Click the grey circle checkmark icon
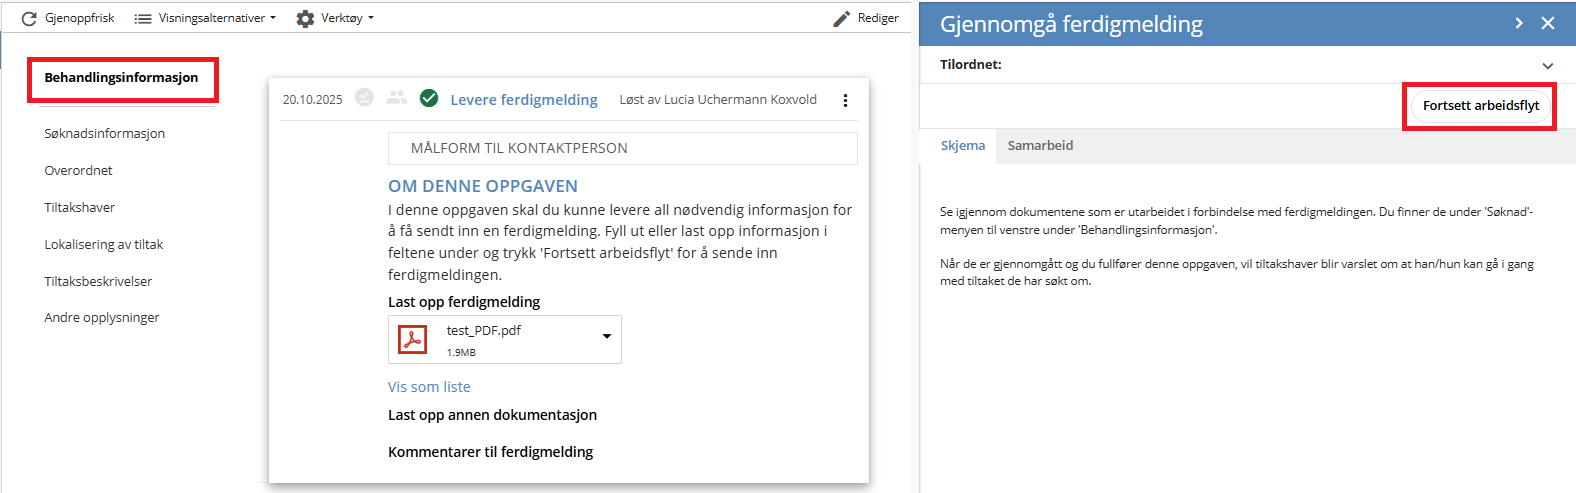This screenshot has height=493, width=1576. coord(365,98)
